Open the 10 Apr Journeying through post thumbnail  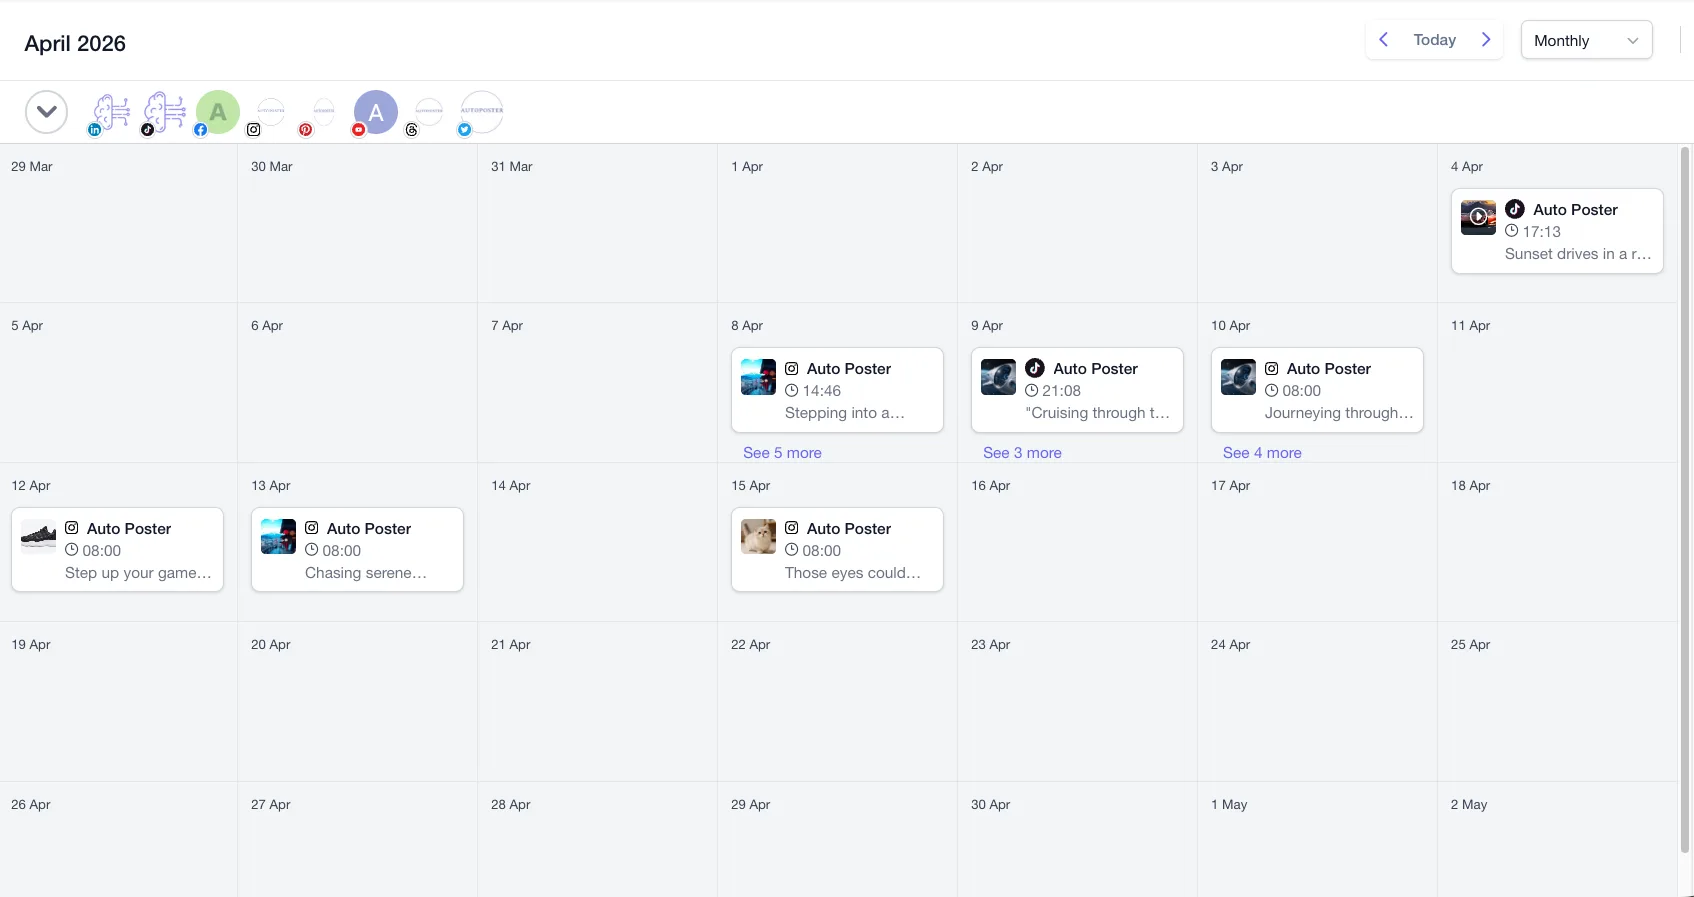[1238, 377]
